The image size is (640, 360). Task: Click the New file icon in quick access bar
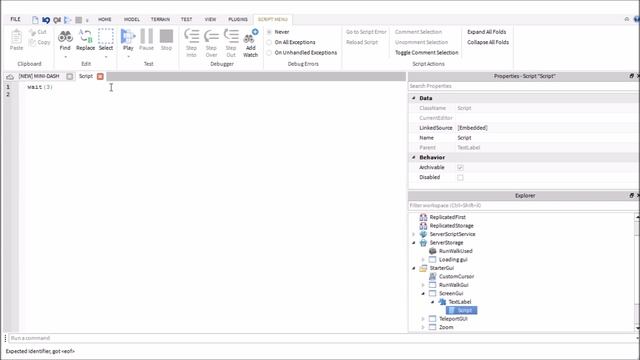[35, 20]
